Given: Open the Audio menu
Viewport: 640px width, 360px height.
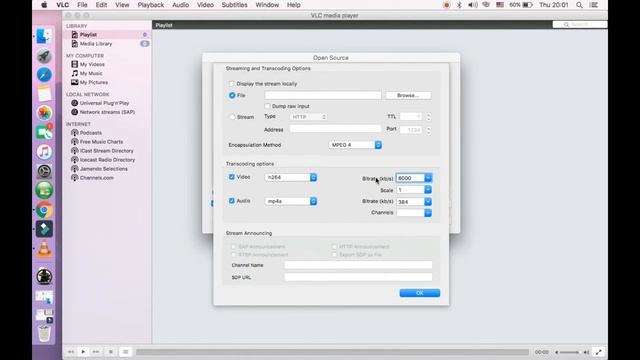Looking at the screenshot, I should [180, 5].
